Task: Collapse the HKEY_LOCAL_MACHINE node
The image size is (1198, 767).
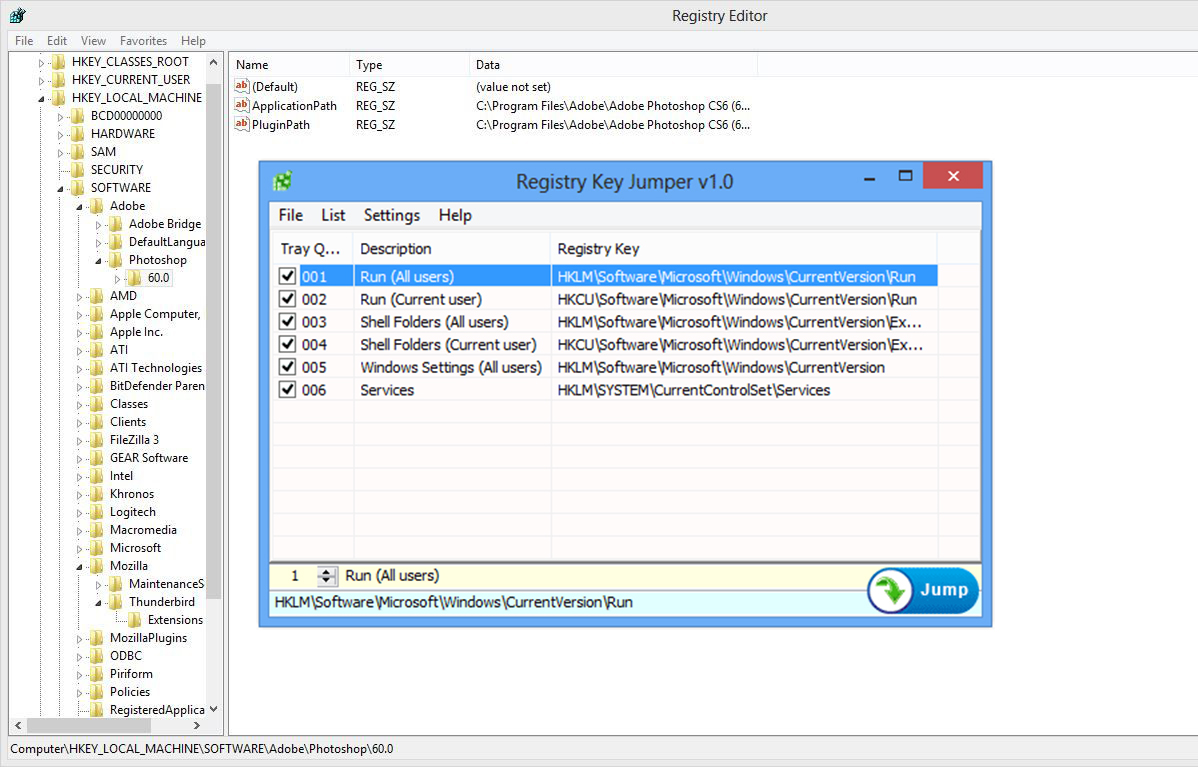Action: tap(41, 99)
